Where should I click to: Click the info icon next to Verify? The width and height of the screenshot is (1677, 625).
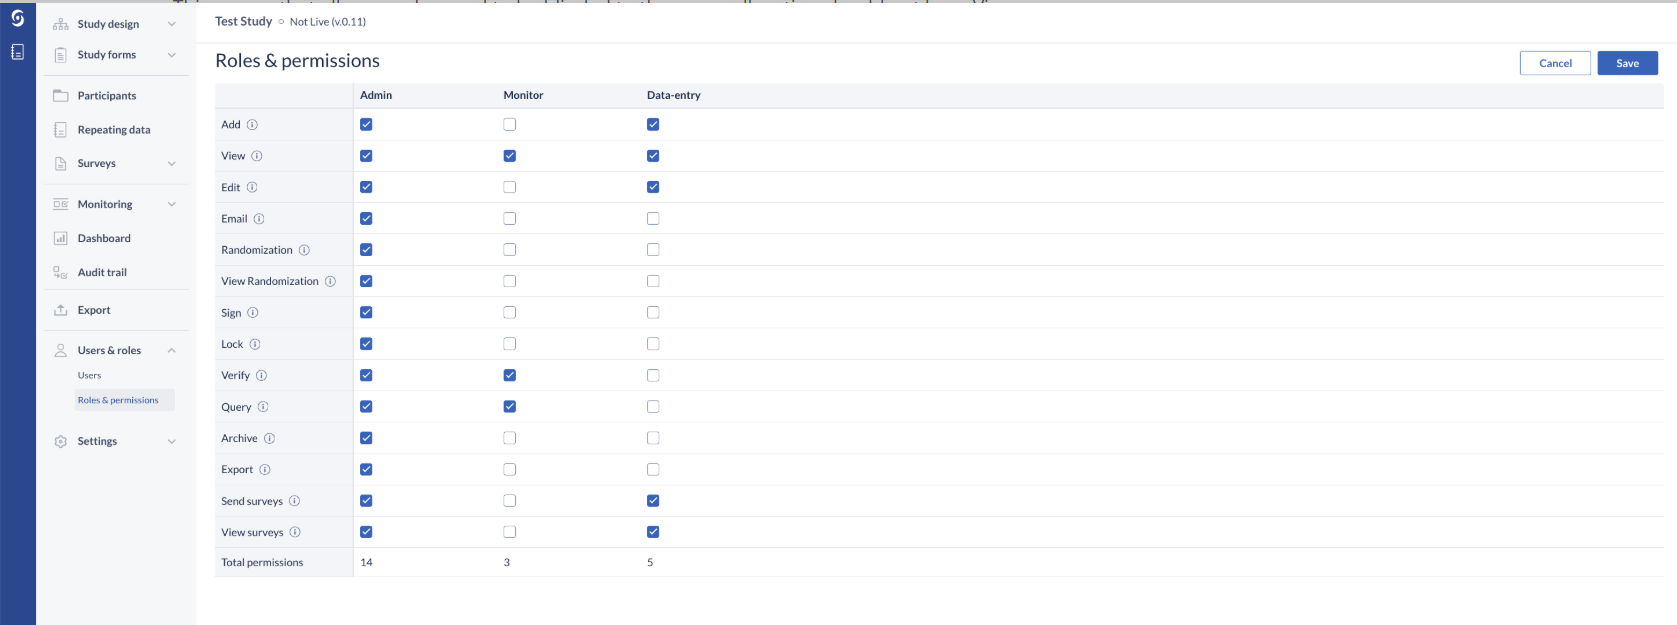pos(262,376)
